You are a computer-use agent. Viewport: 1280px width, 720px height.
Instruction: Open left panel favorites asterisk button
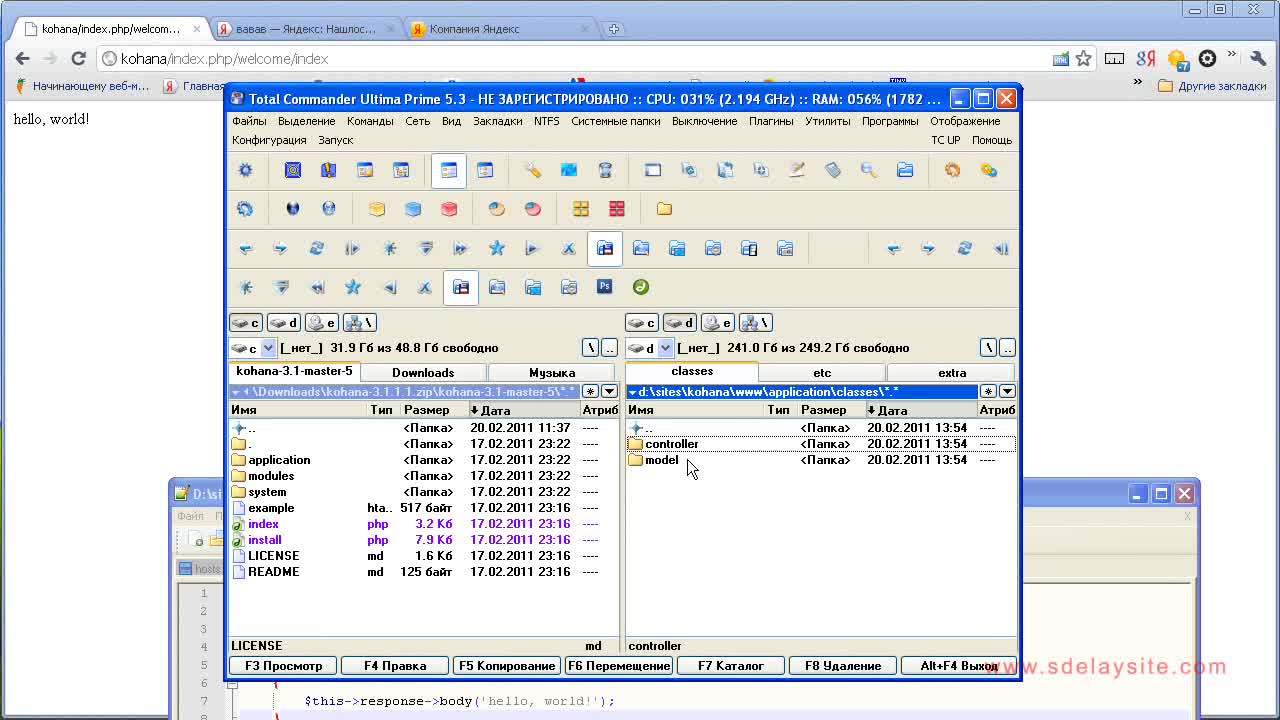coord(591,392)
